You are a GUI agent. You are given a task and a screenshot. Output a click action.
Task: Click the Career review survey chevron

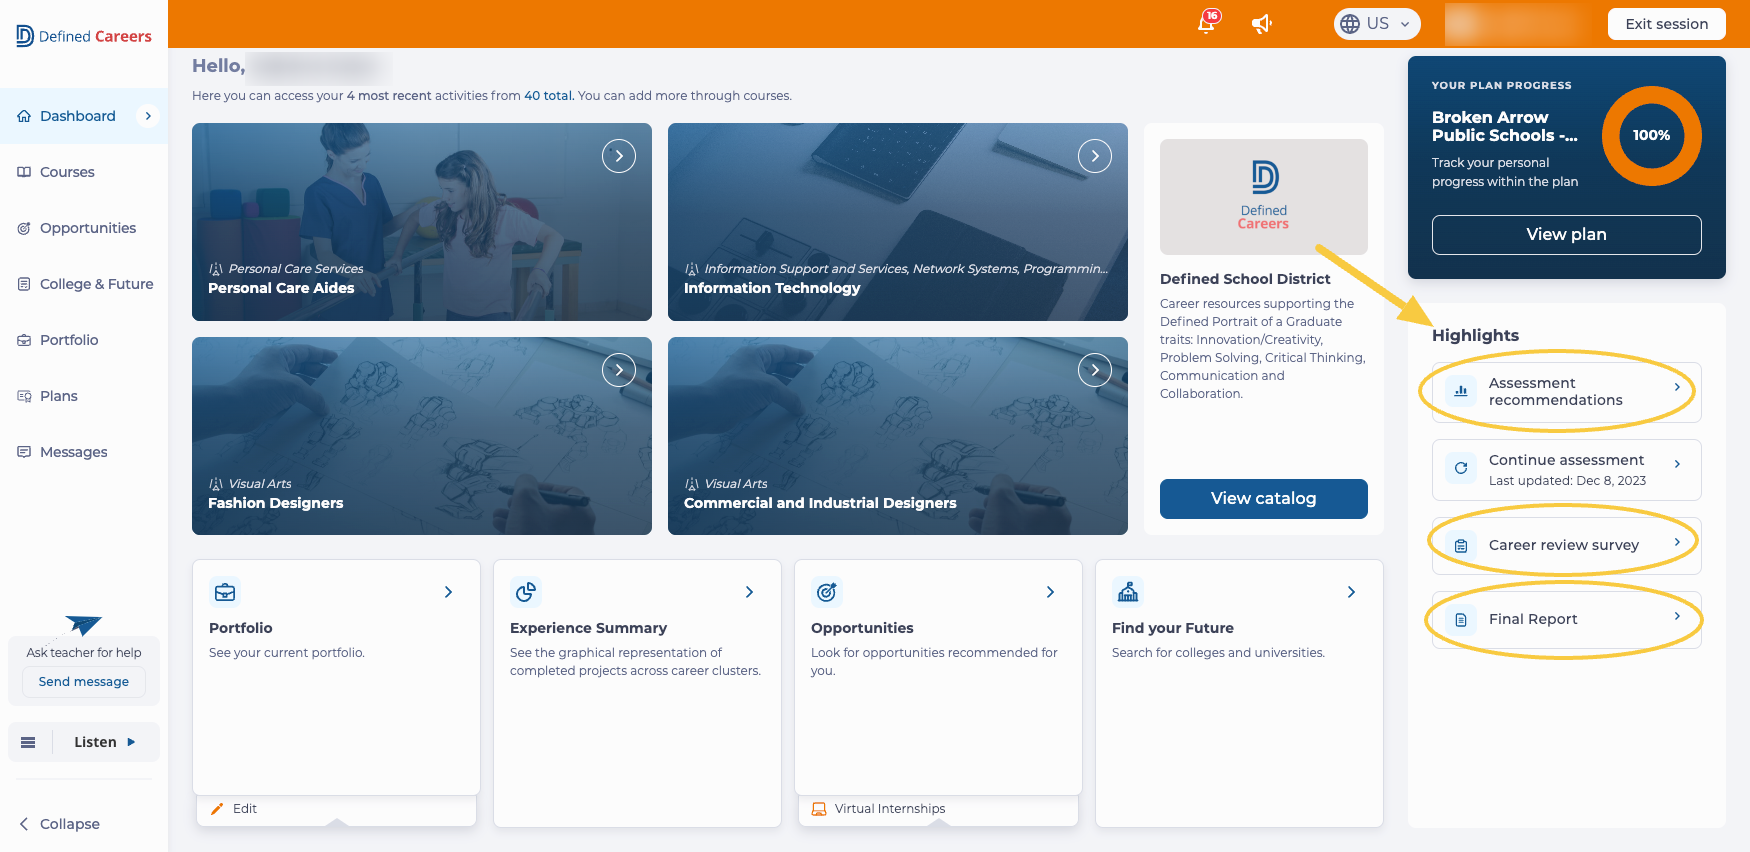[x=1677, y=541]
